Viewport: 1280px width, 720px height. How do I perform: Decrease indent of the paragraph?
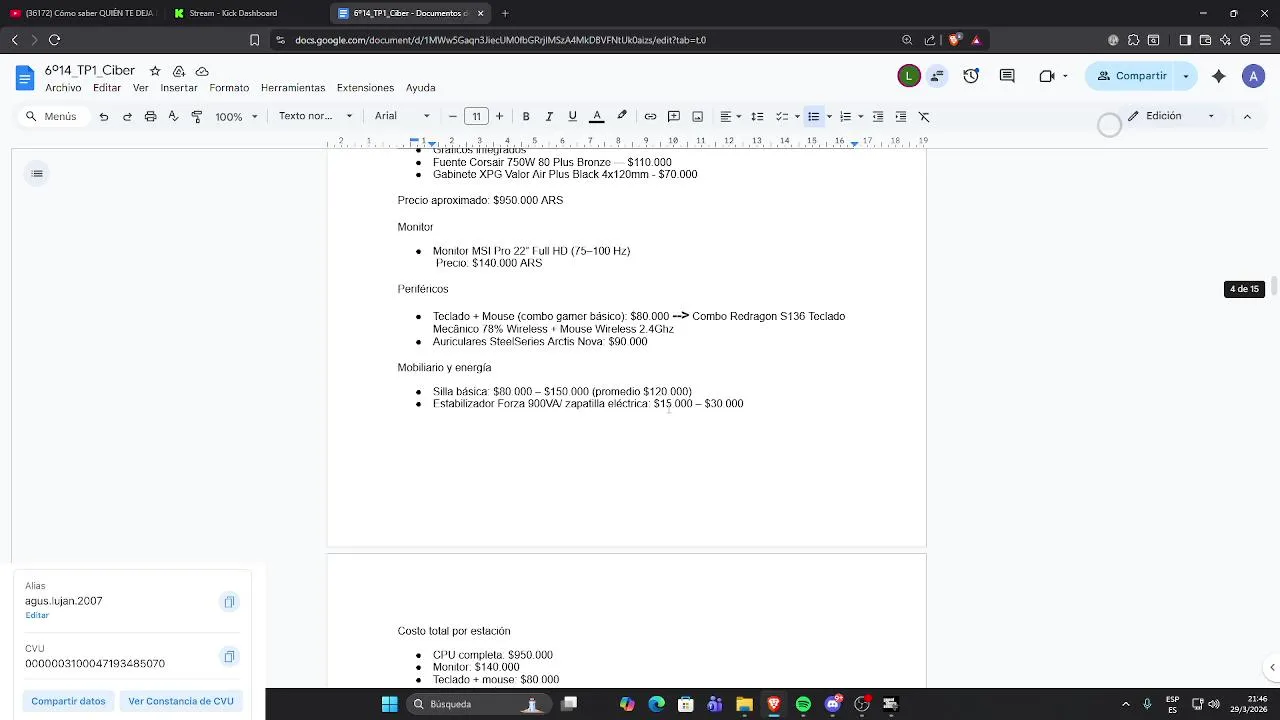tap(878, 117)
